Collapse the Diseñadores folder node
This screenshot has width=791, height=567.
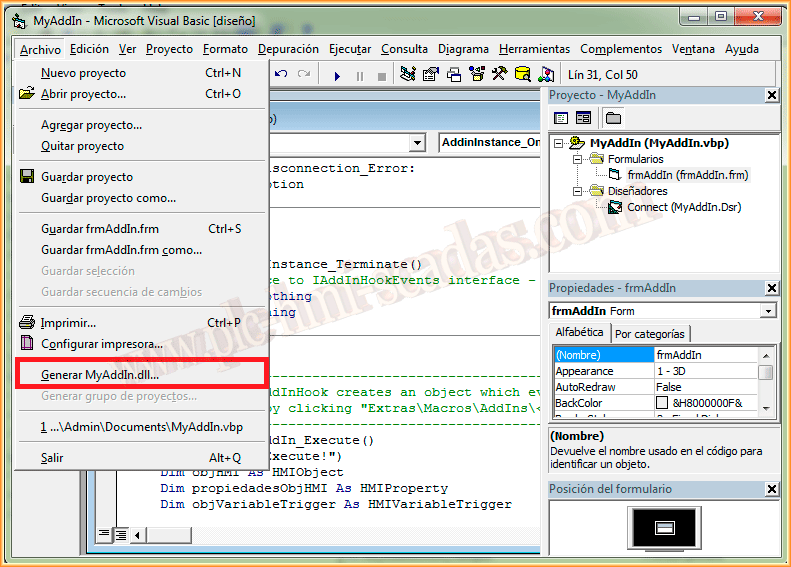577,191
